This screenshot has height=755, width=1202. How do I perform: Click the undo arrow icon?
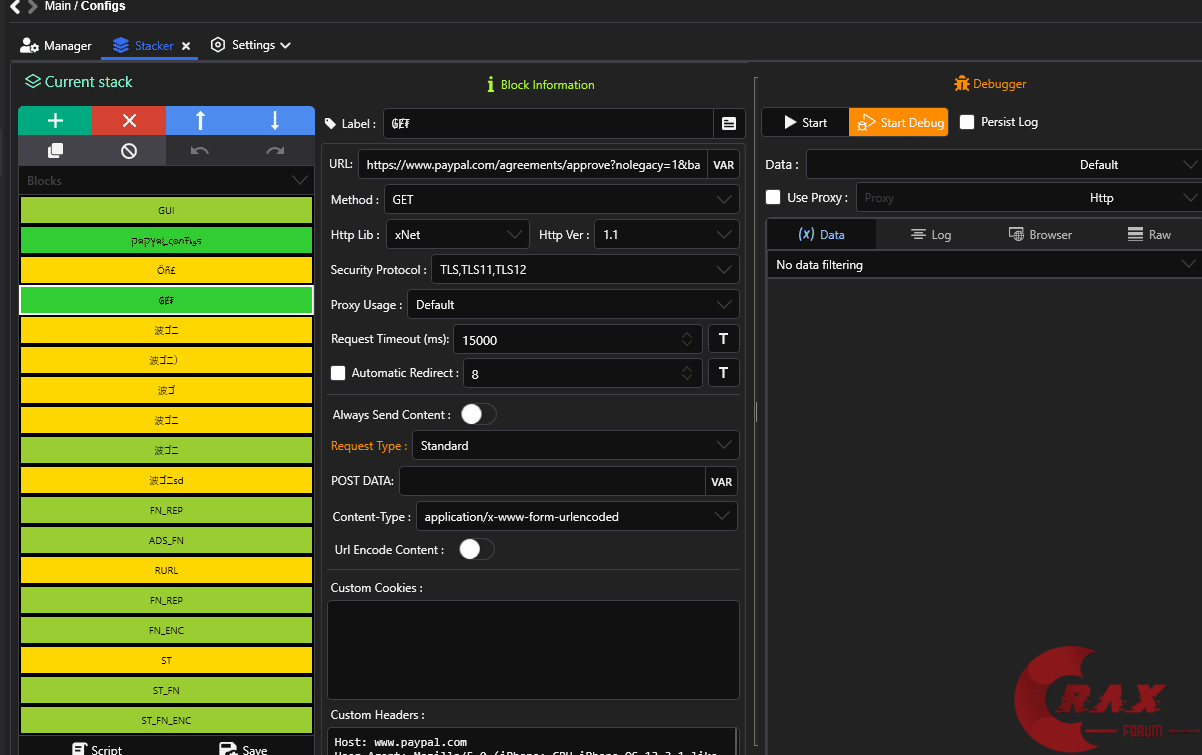(201, 151)
